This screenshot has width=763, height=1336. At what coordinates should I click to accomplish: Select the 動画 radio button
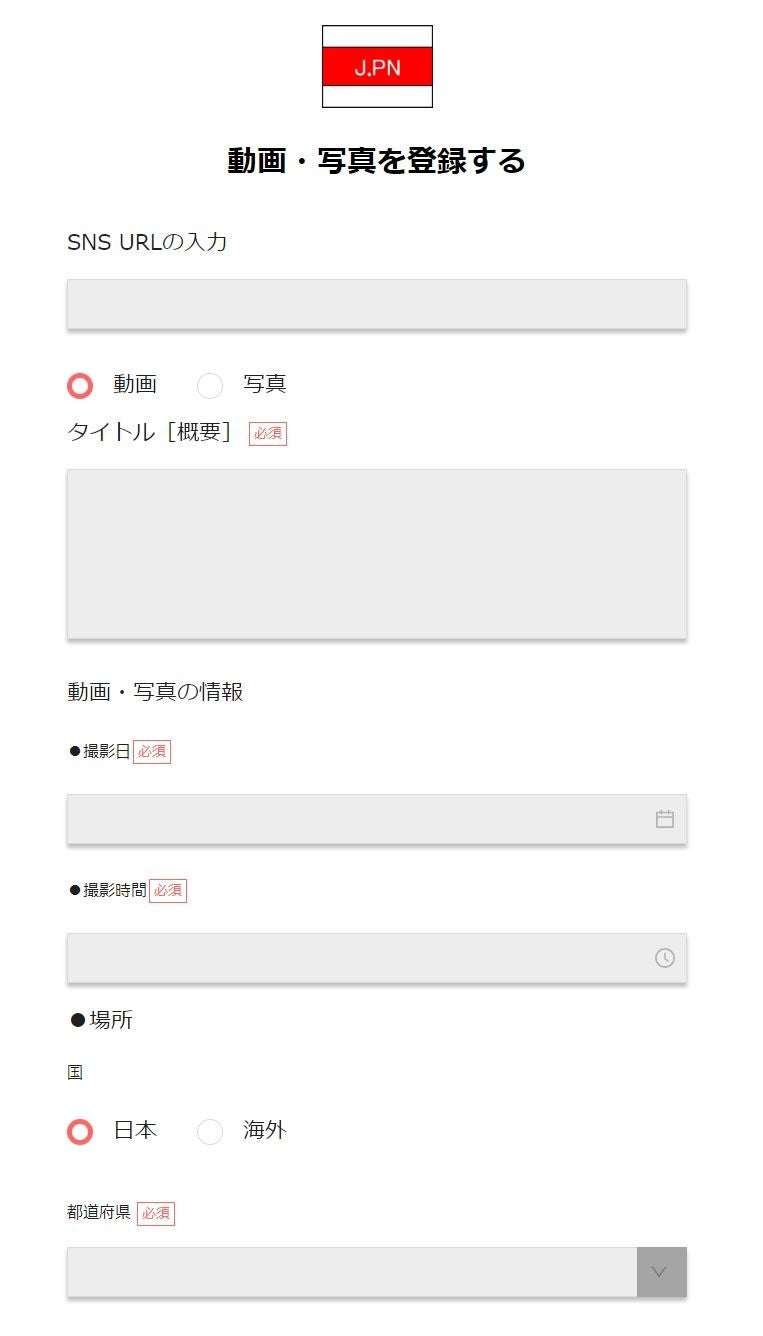[x=80, y=385]
